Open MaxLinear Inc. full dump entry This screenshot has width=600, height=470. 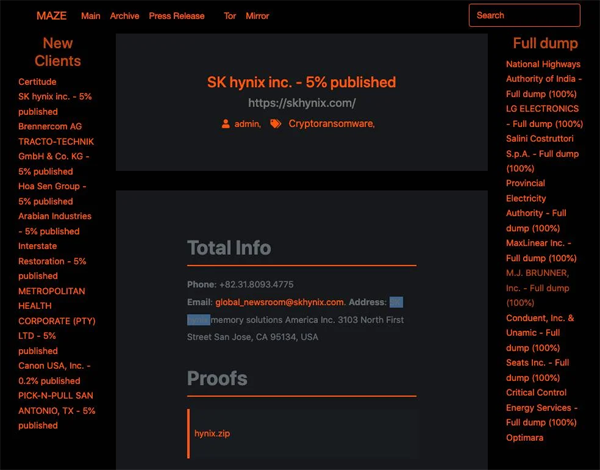point(541,251)
